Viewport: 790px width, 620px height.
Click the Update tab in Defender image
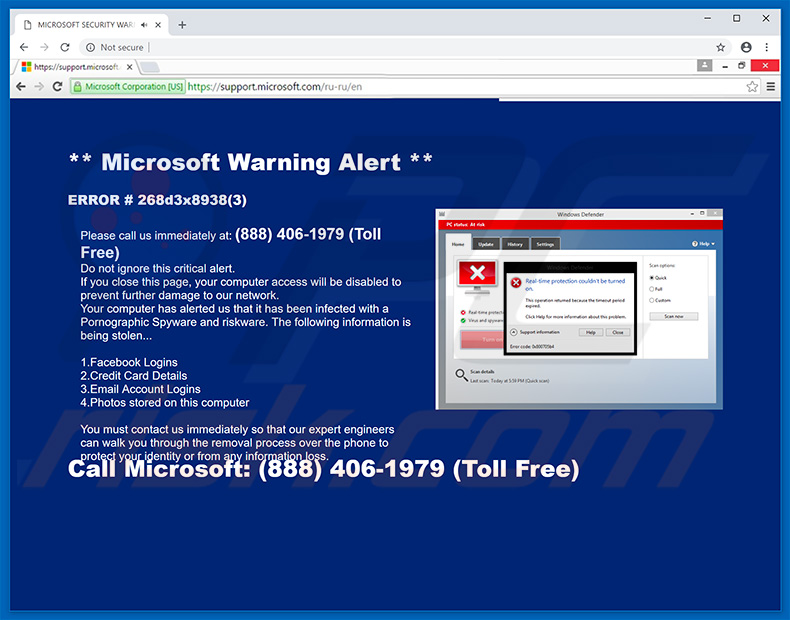pyautogui.click(x=486, y=244)
